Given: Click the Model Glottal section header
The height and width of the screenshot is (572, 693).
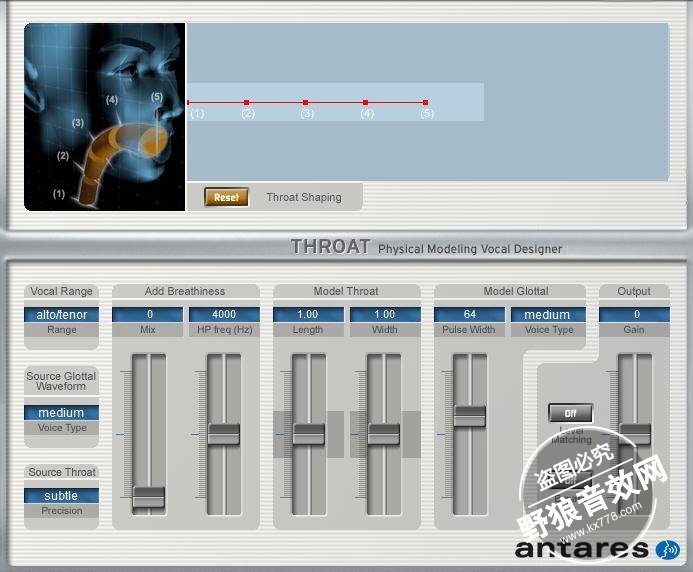Looking at the screenshot, I should coord(516,291).
